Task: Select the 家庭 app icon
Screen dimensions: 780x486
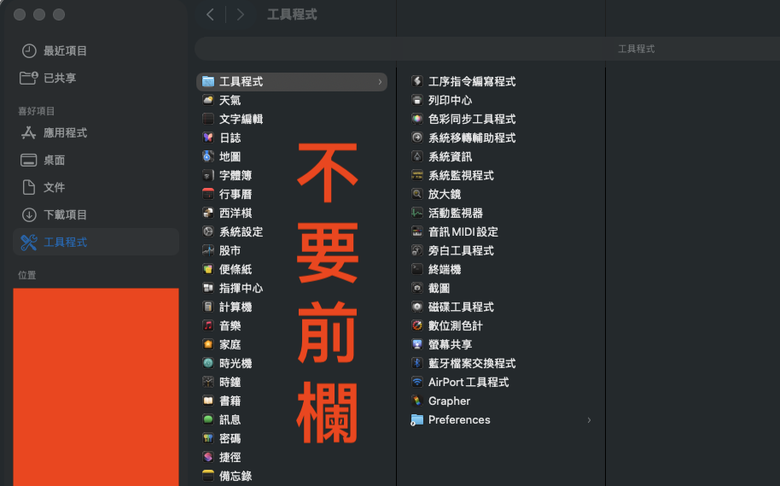Action: pos(208,345)
